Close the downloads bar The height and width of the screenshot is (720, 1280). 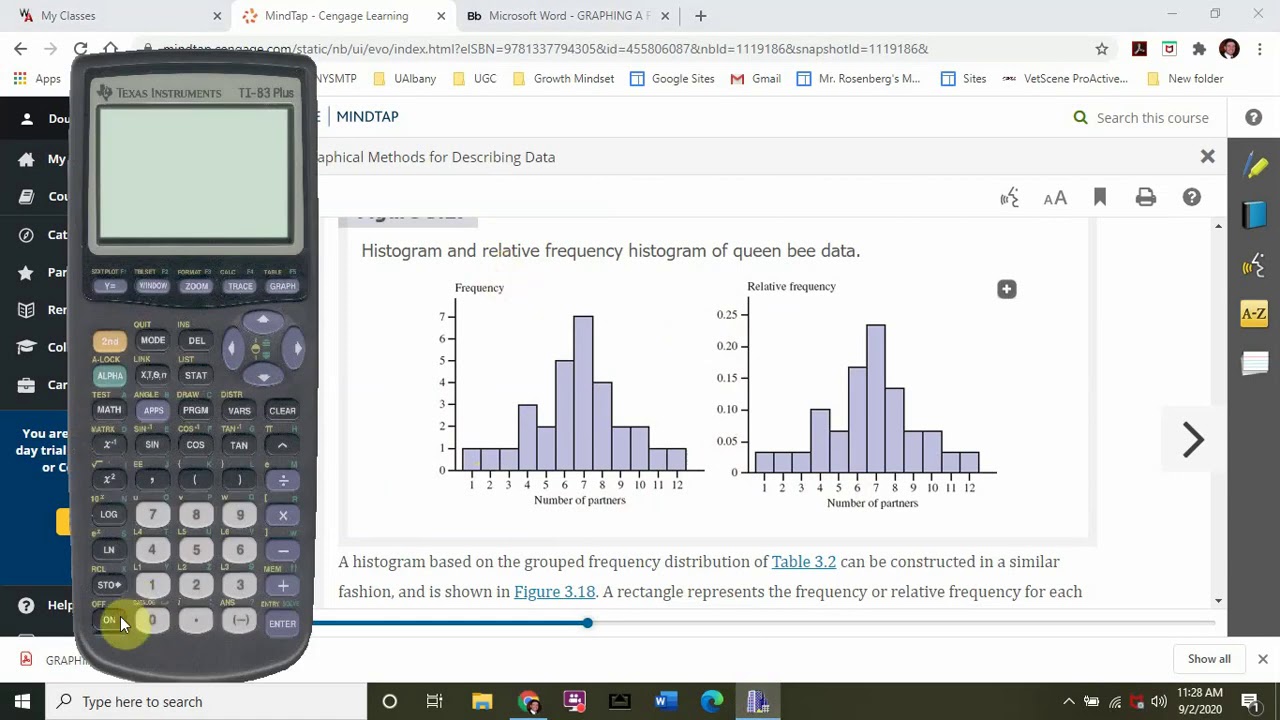coord(1262,659)
